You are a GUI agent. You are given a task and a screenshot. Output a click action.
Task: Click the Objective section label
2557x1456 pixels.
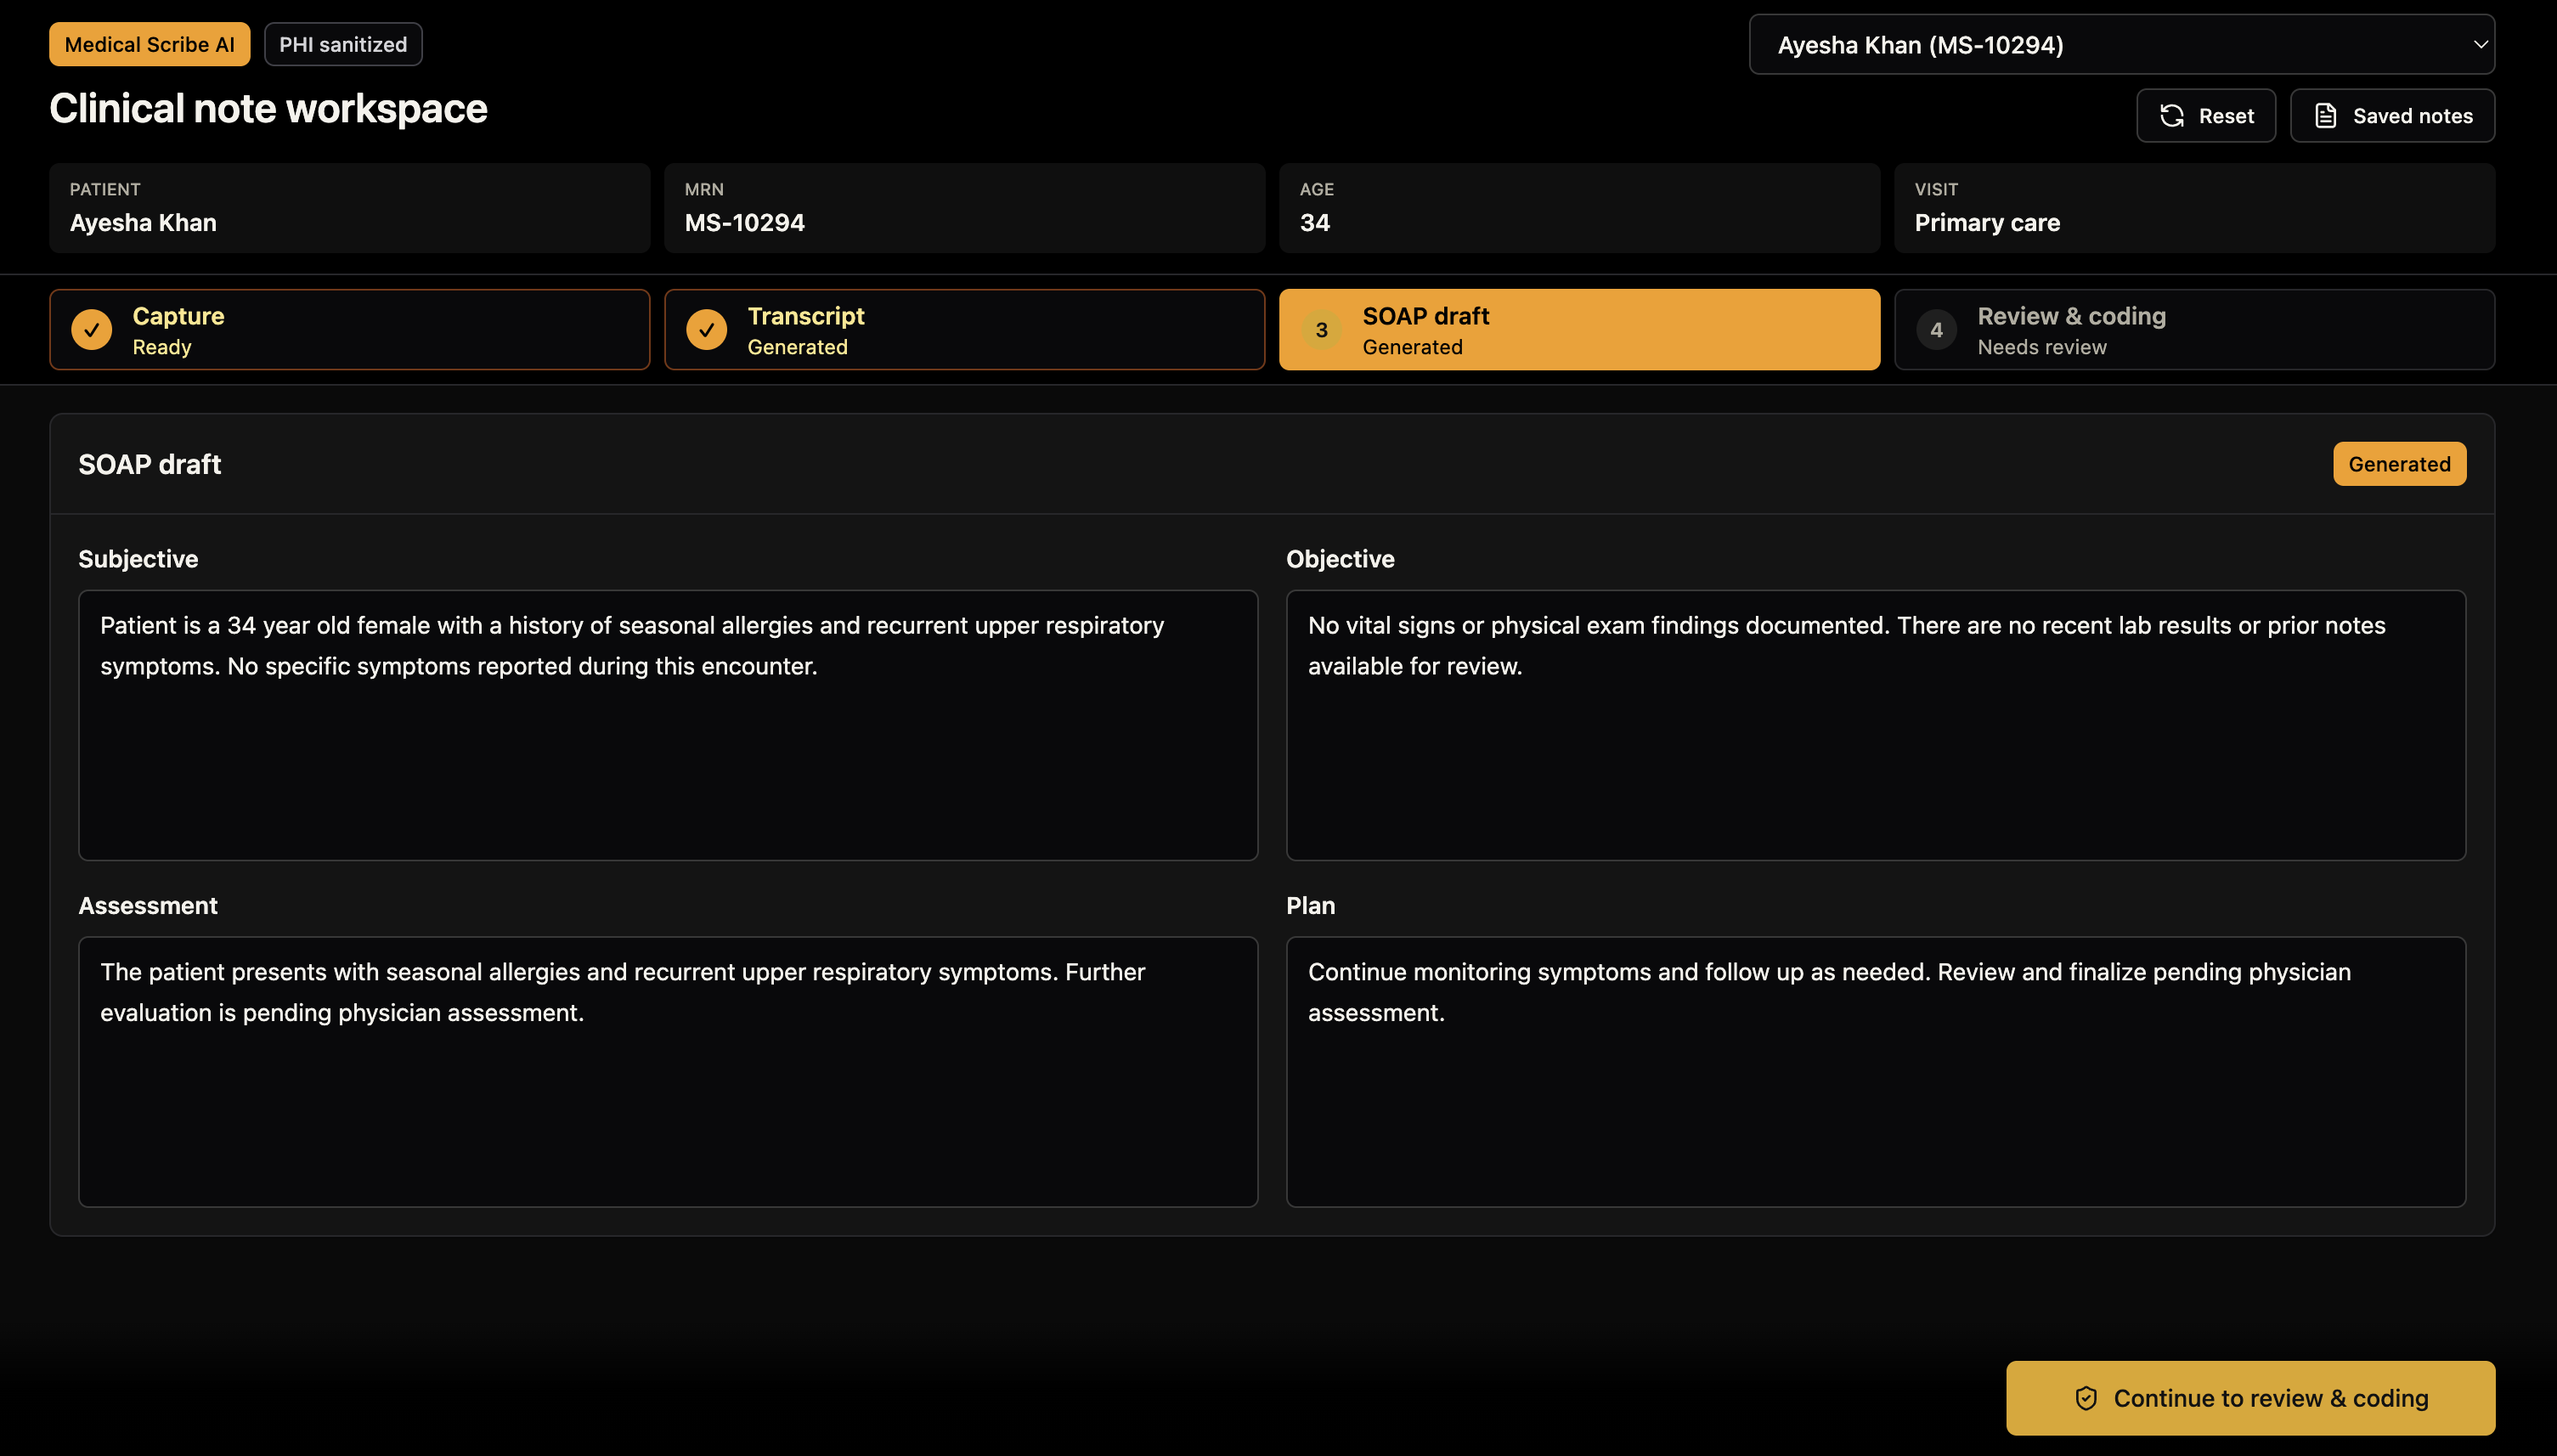(x=1340, y=559)
